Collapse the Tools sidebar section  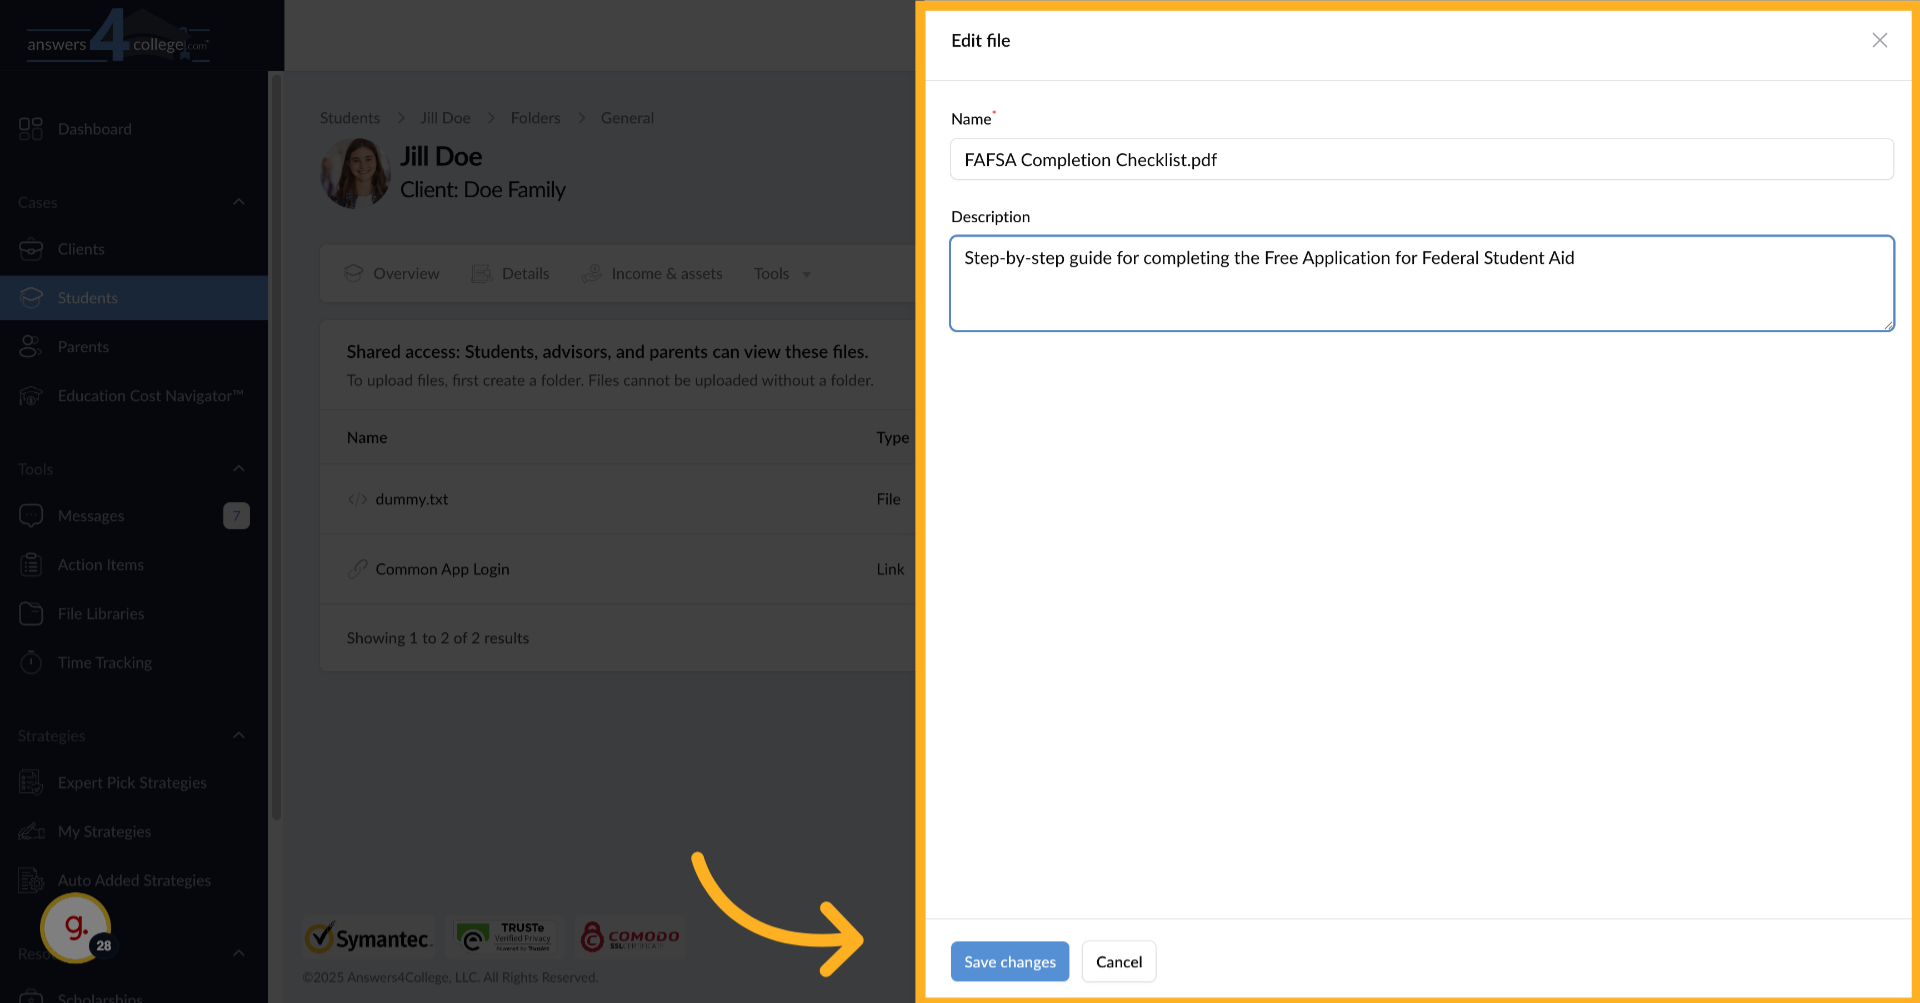[x=238, y=469]
